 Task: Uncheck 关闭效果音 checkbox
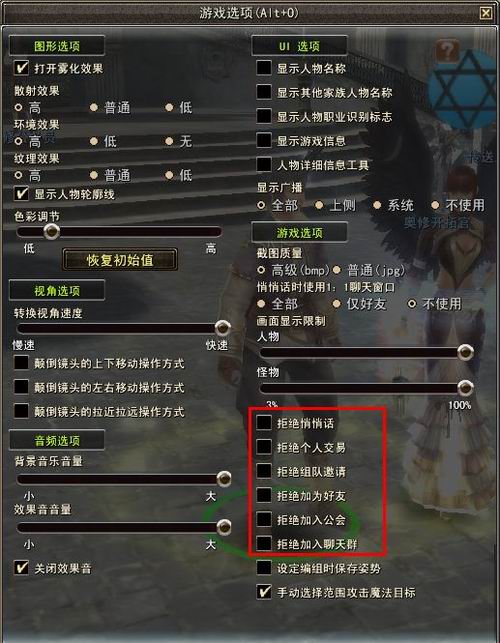click(x=21, y=568)
